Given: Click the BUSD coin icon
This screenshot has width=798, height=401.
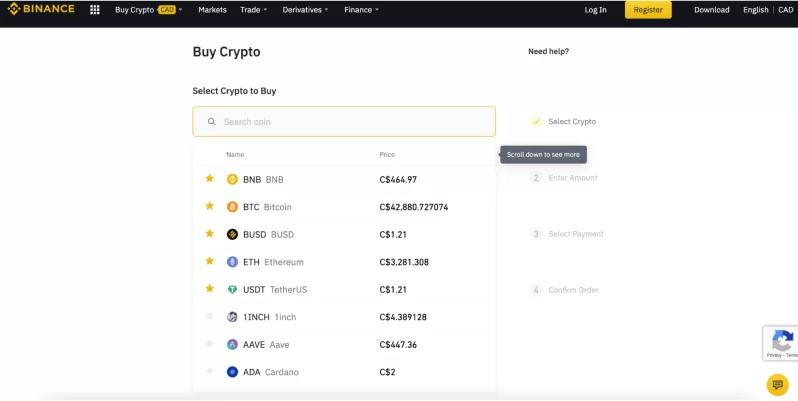Looking at the screenshot, I should 232,235.
